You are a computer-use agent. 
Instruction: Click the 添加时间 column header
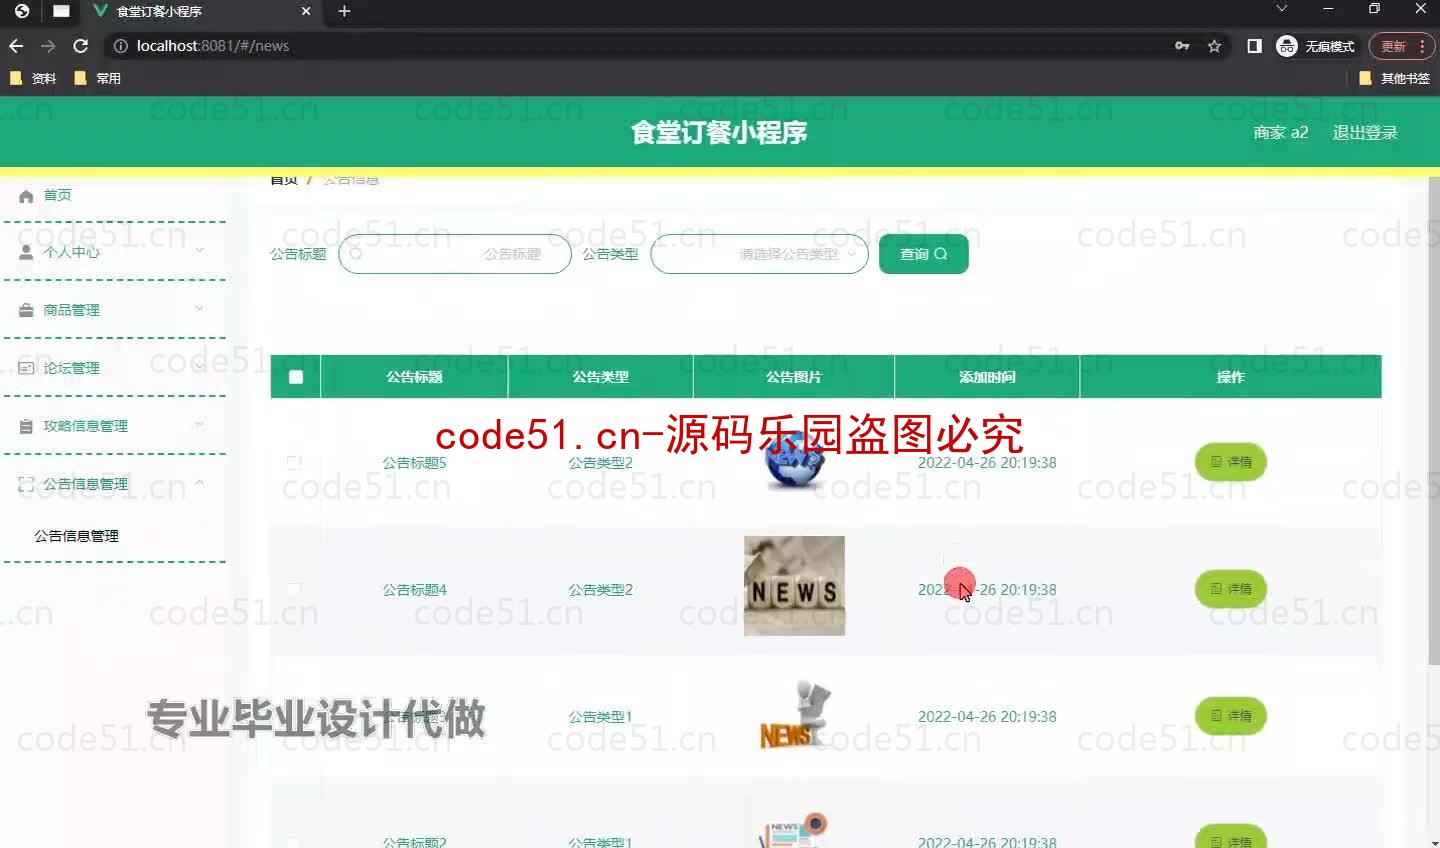[x=987, y=377]
